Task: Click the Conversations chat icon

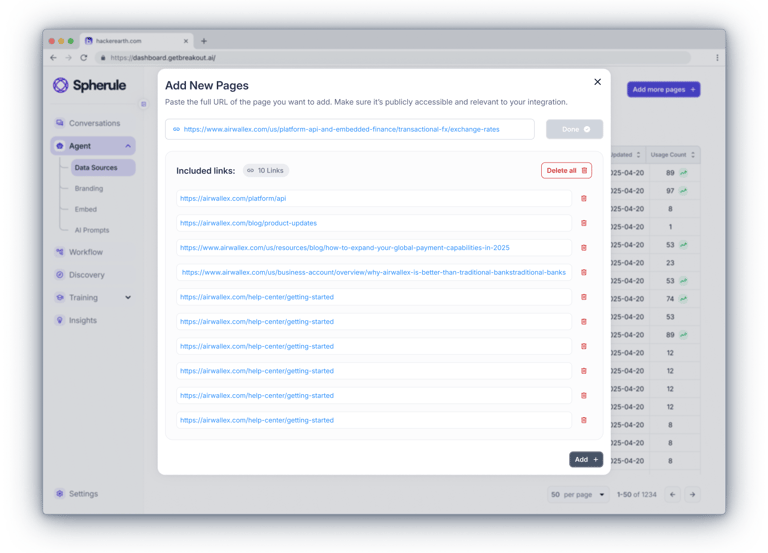Action: point(60,122)
